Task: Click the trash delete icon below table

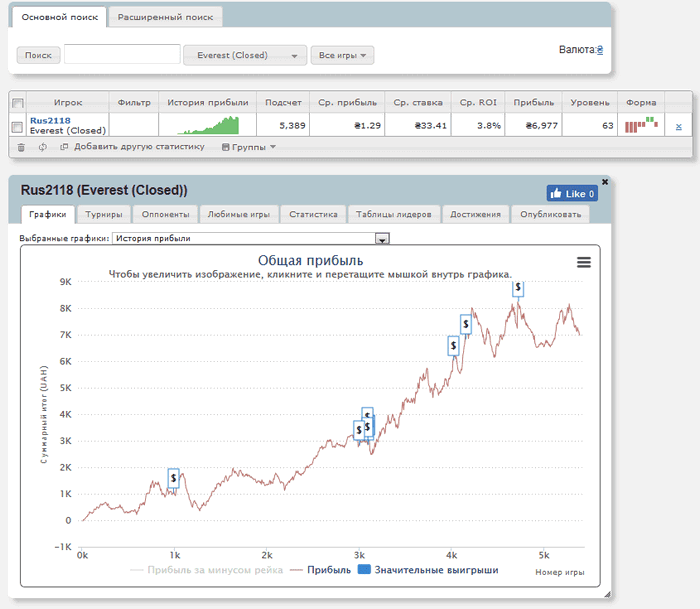Action: click(21, 147)
